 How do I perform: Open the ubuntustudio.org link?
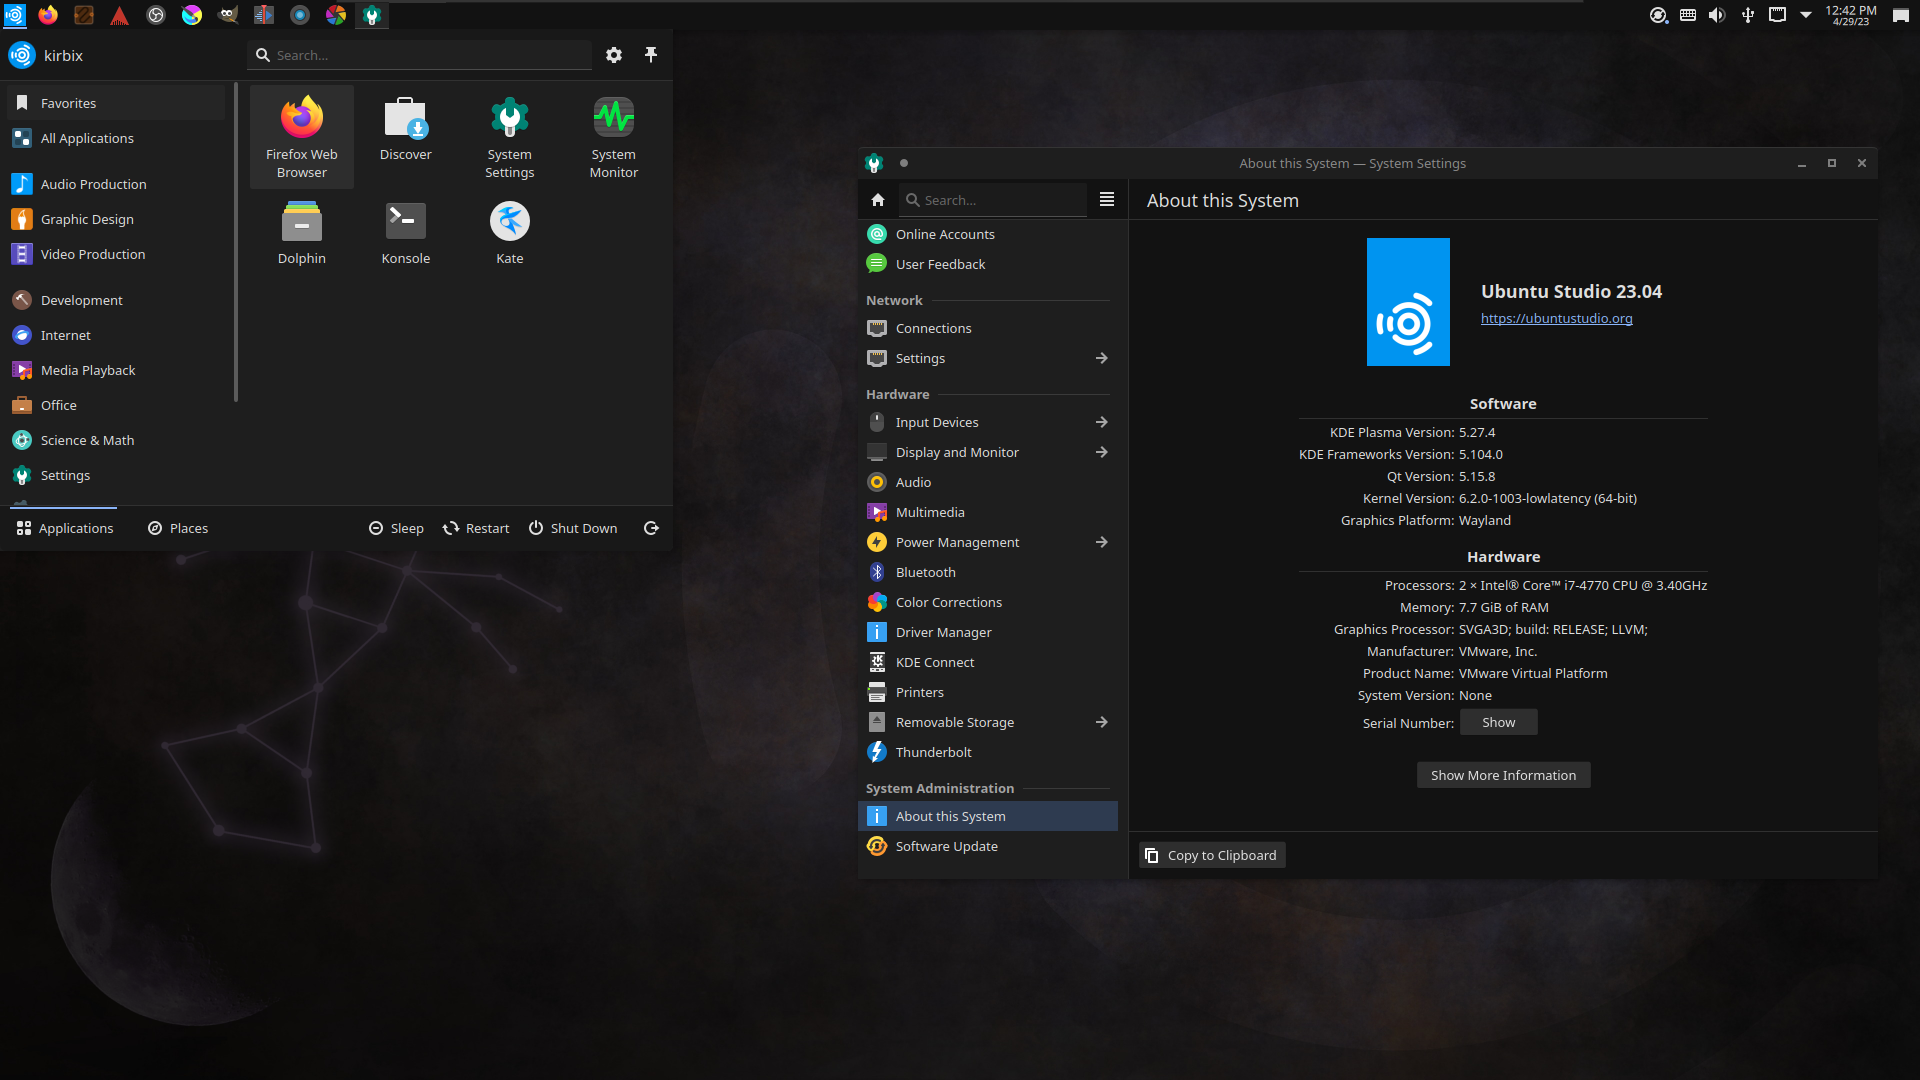pyautogui.click(x=1556, y=318)
